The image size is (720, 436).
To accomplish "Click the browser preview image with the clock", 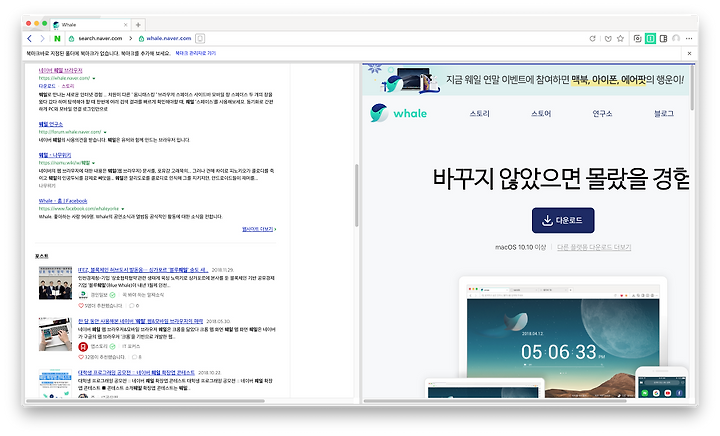I will tap(563, 337).
